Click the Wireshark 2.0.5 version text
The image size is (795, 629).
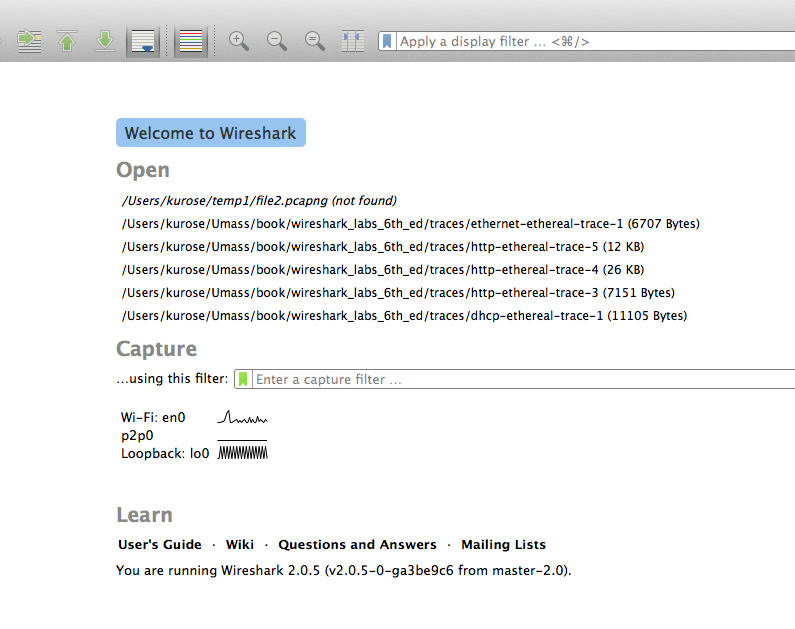click(x=343, y=570)
